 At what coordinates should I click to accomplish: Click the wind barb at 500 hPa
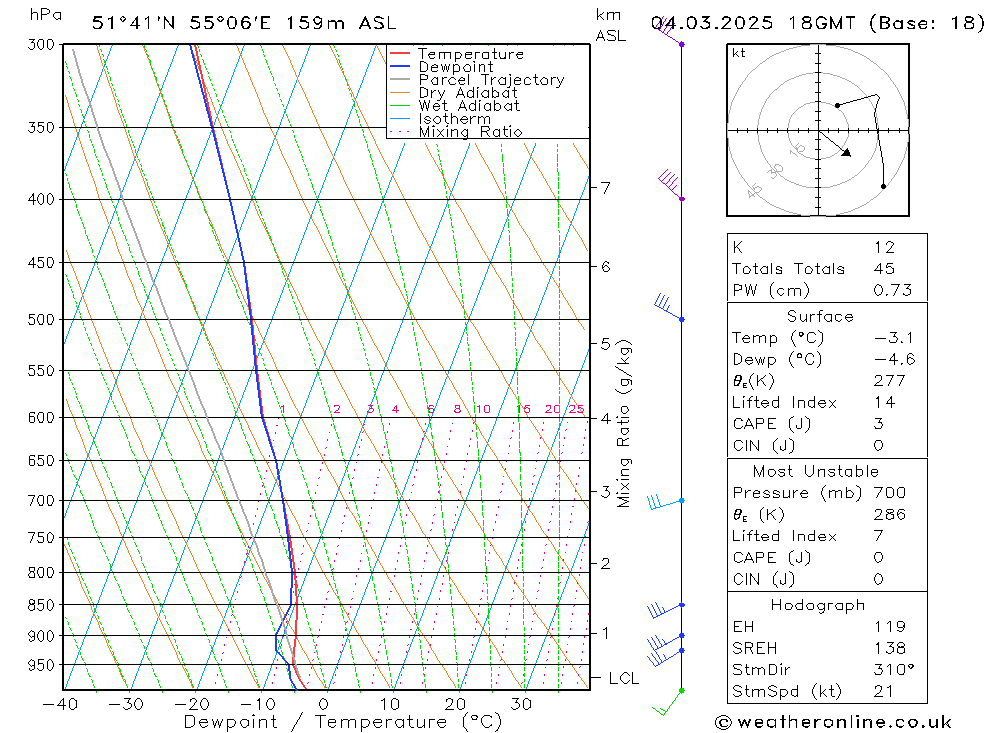coord(669,308)
